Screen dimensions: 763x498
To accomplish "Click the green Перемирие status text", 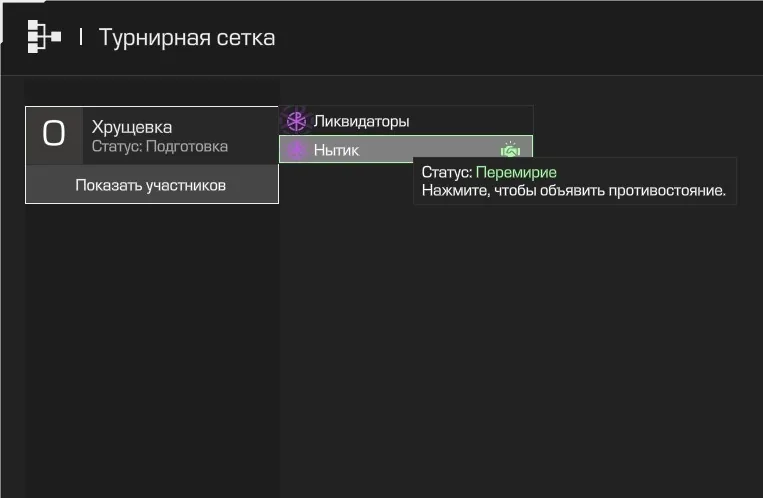I will coord(516,172).
